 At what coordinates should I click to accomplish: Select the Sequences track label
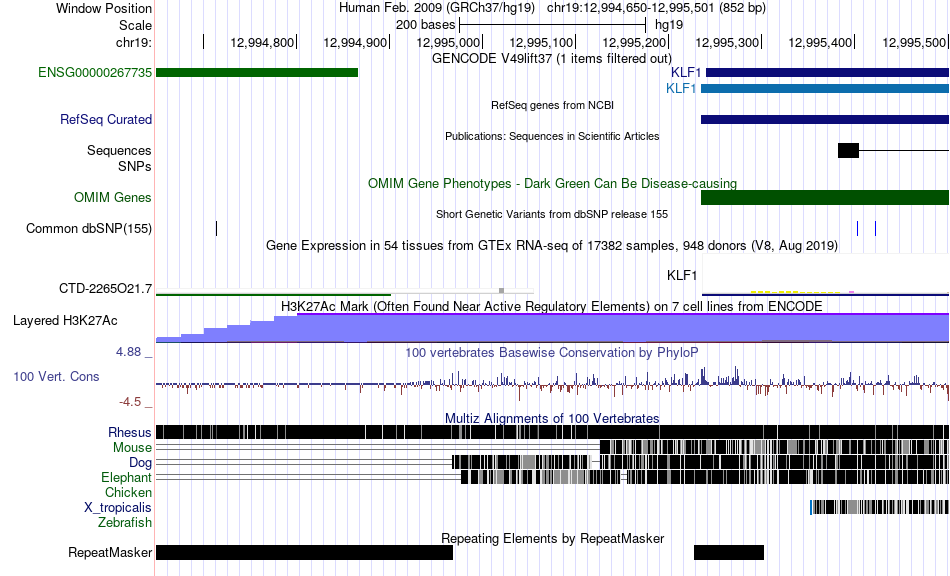click(119, 150)
